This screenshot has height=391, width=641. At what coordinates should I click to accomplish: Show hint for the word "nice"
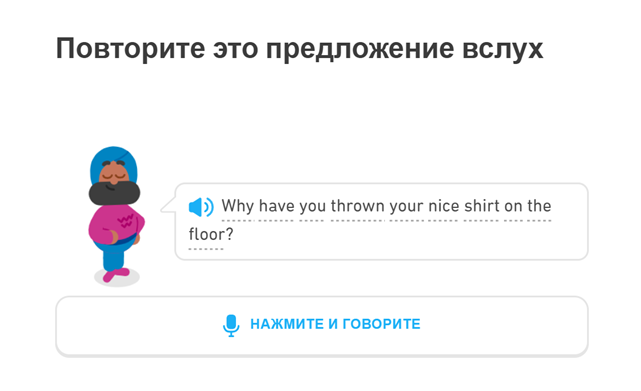click(443, 206)
